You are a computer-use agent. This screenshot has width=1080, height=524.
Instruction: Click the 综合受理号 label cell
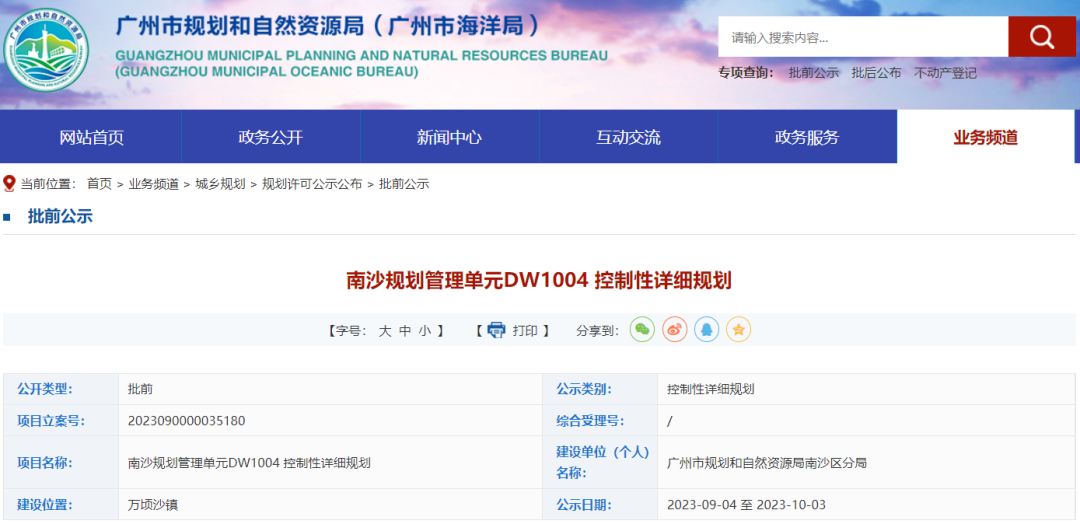(600, 421)
